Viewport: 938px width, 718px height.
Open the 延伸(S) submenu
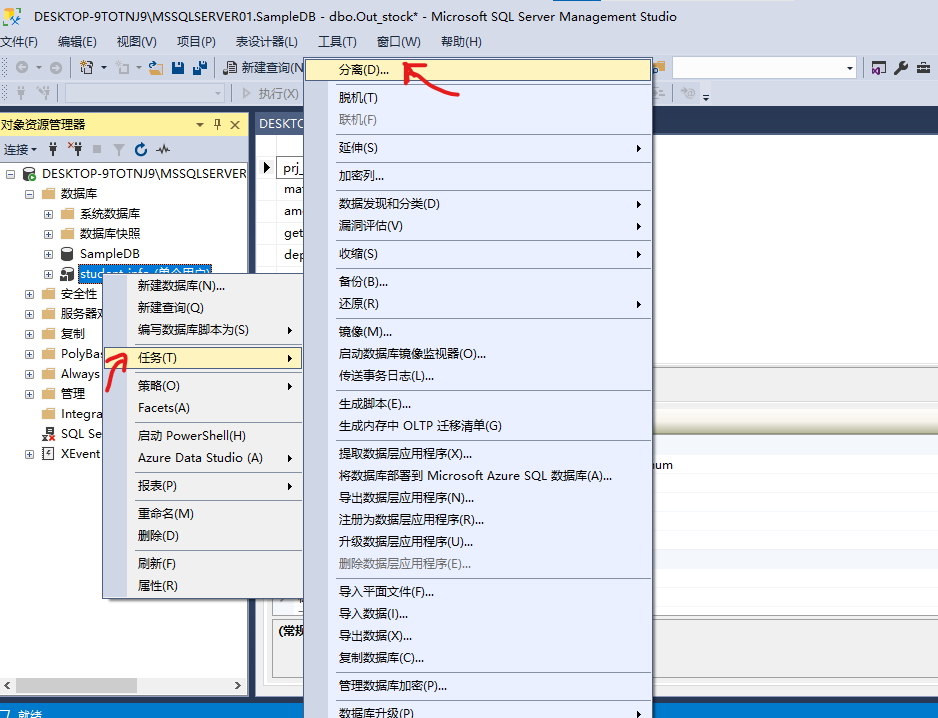(x=479, y=148)
